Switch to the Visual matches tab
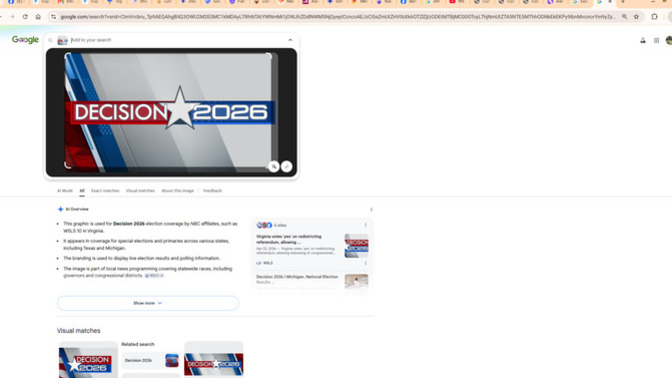 click(140, 191)
